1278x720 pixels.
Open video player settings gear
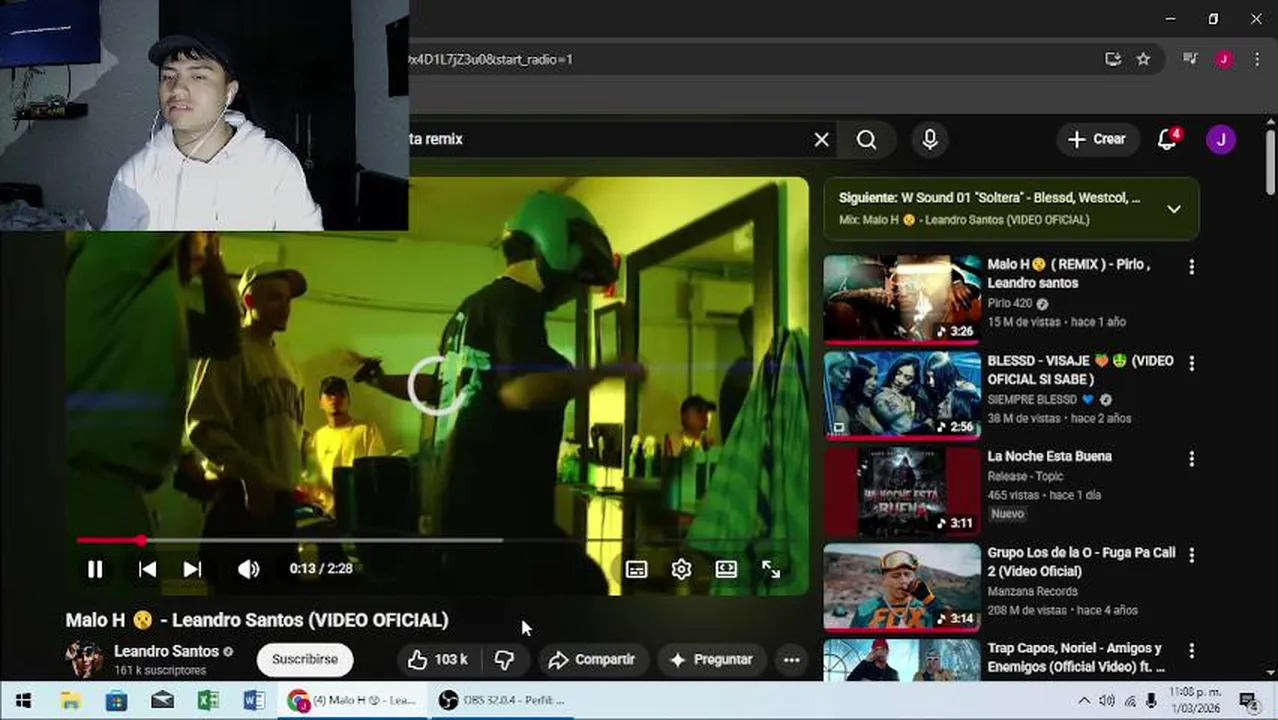click(681, 569)
